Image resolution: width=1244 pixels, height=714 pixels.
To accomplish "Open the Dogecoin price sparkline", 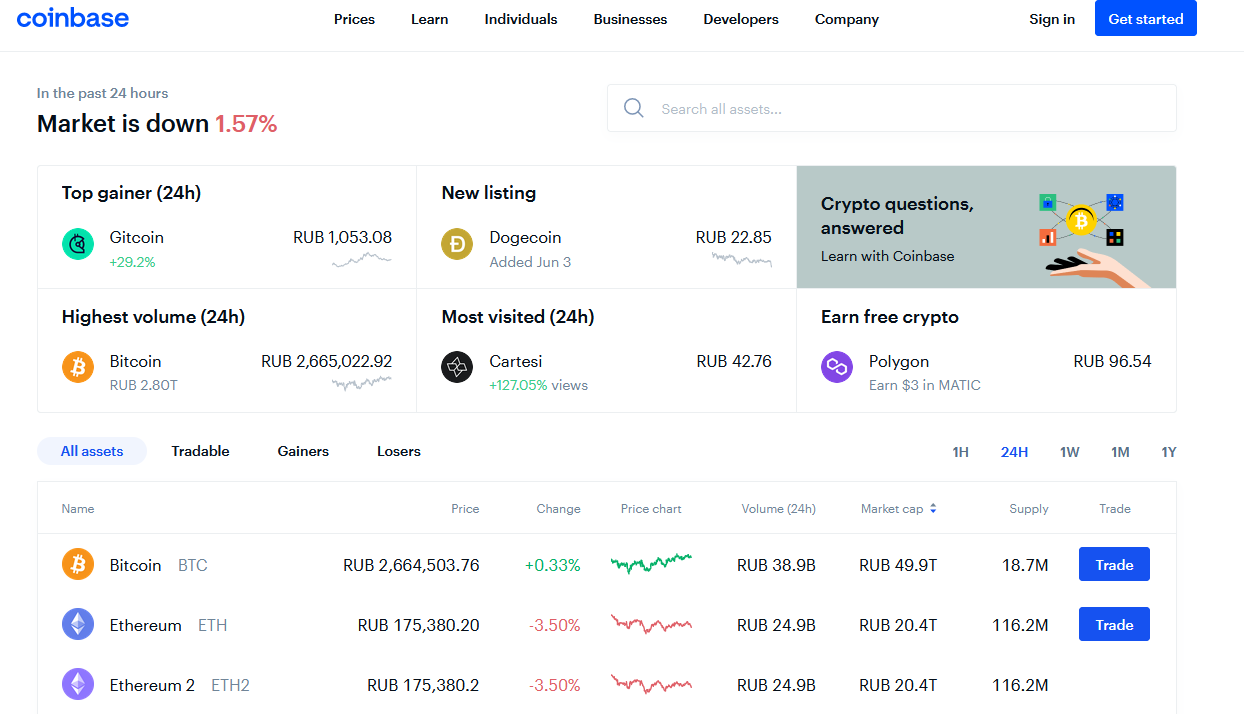I will point(742,259).
